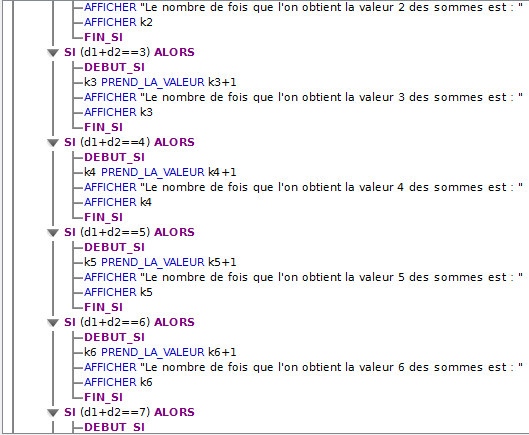Select AFFICHER message about valeur 6 des sommes
This screenshot has height=435, width=529.
[x=304, y=367]
